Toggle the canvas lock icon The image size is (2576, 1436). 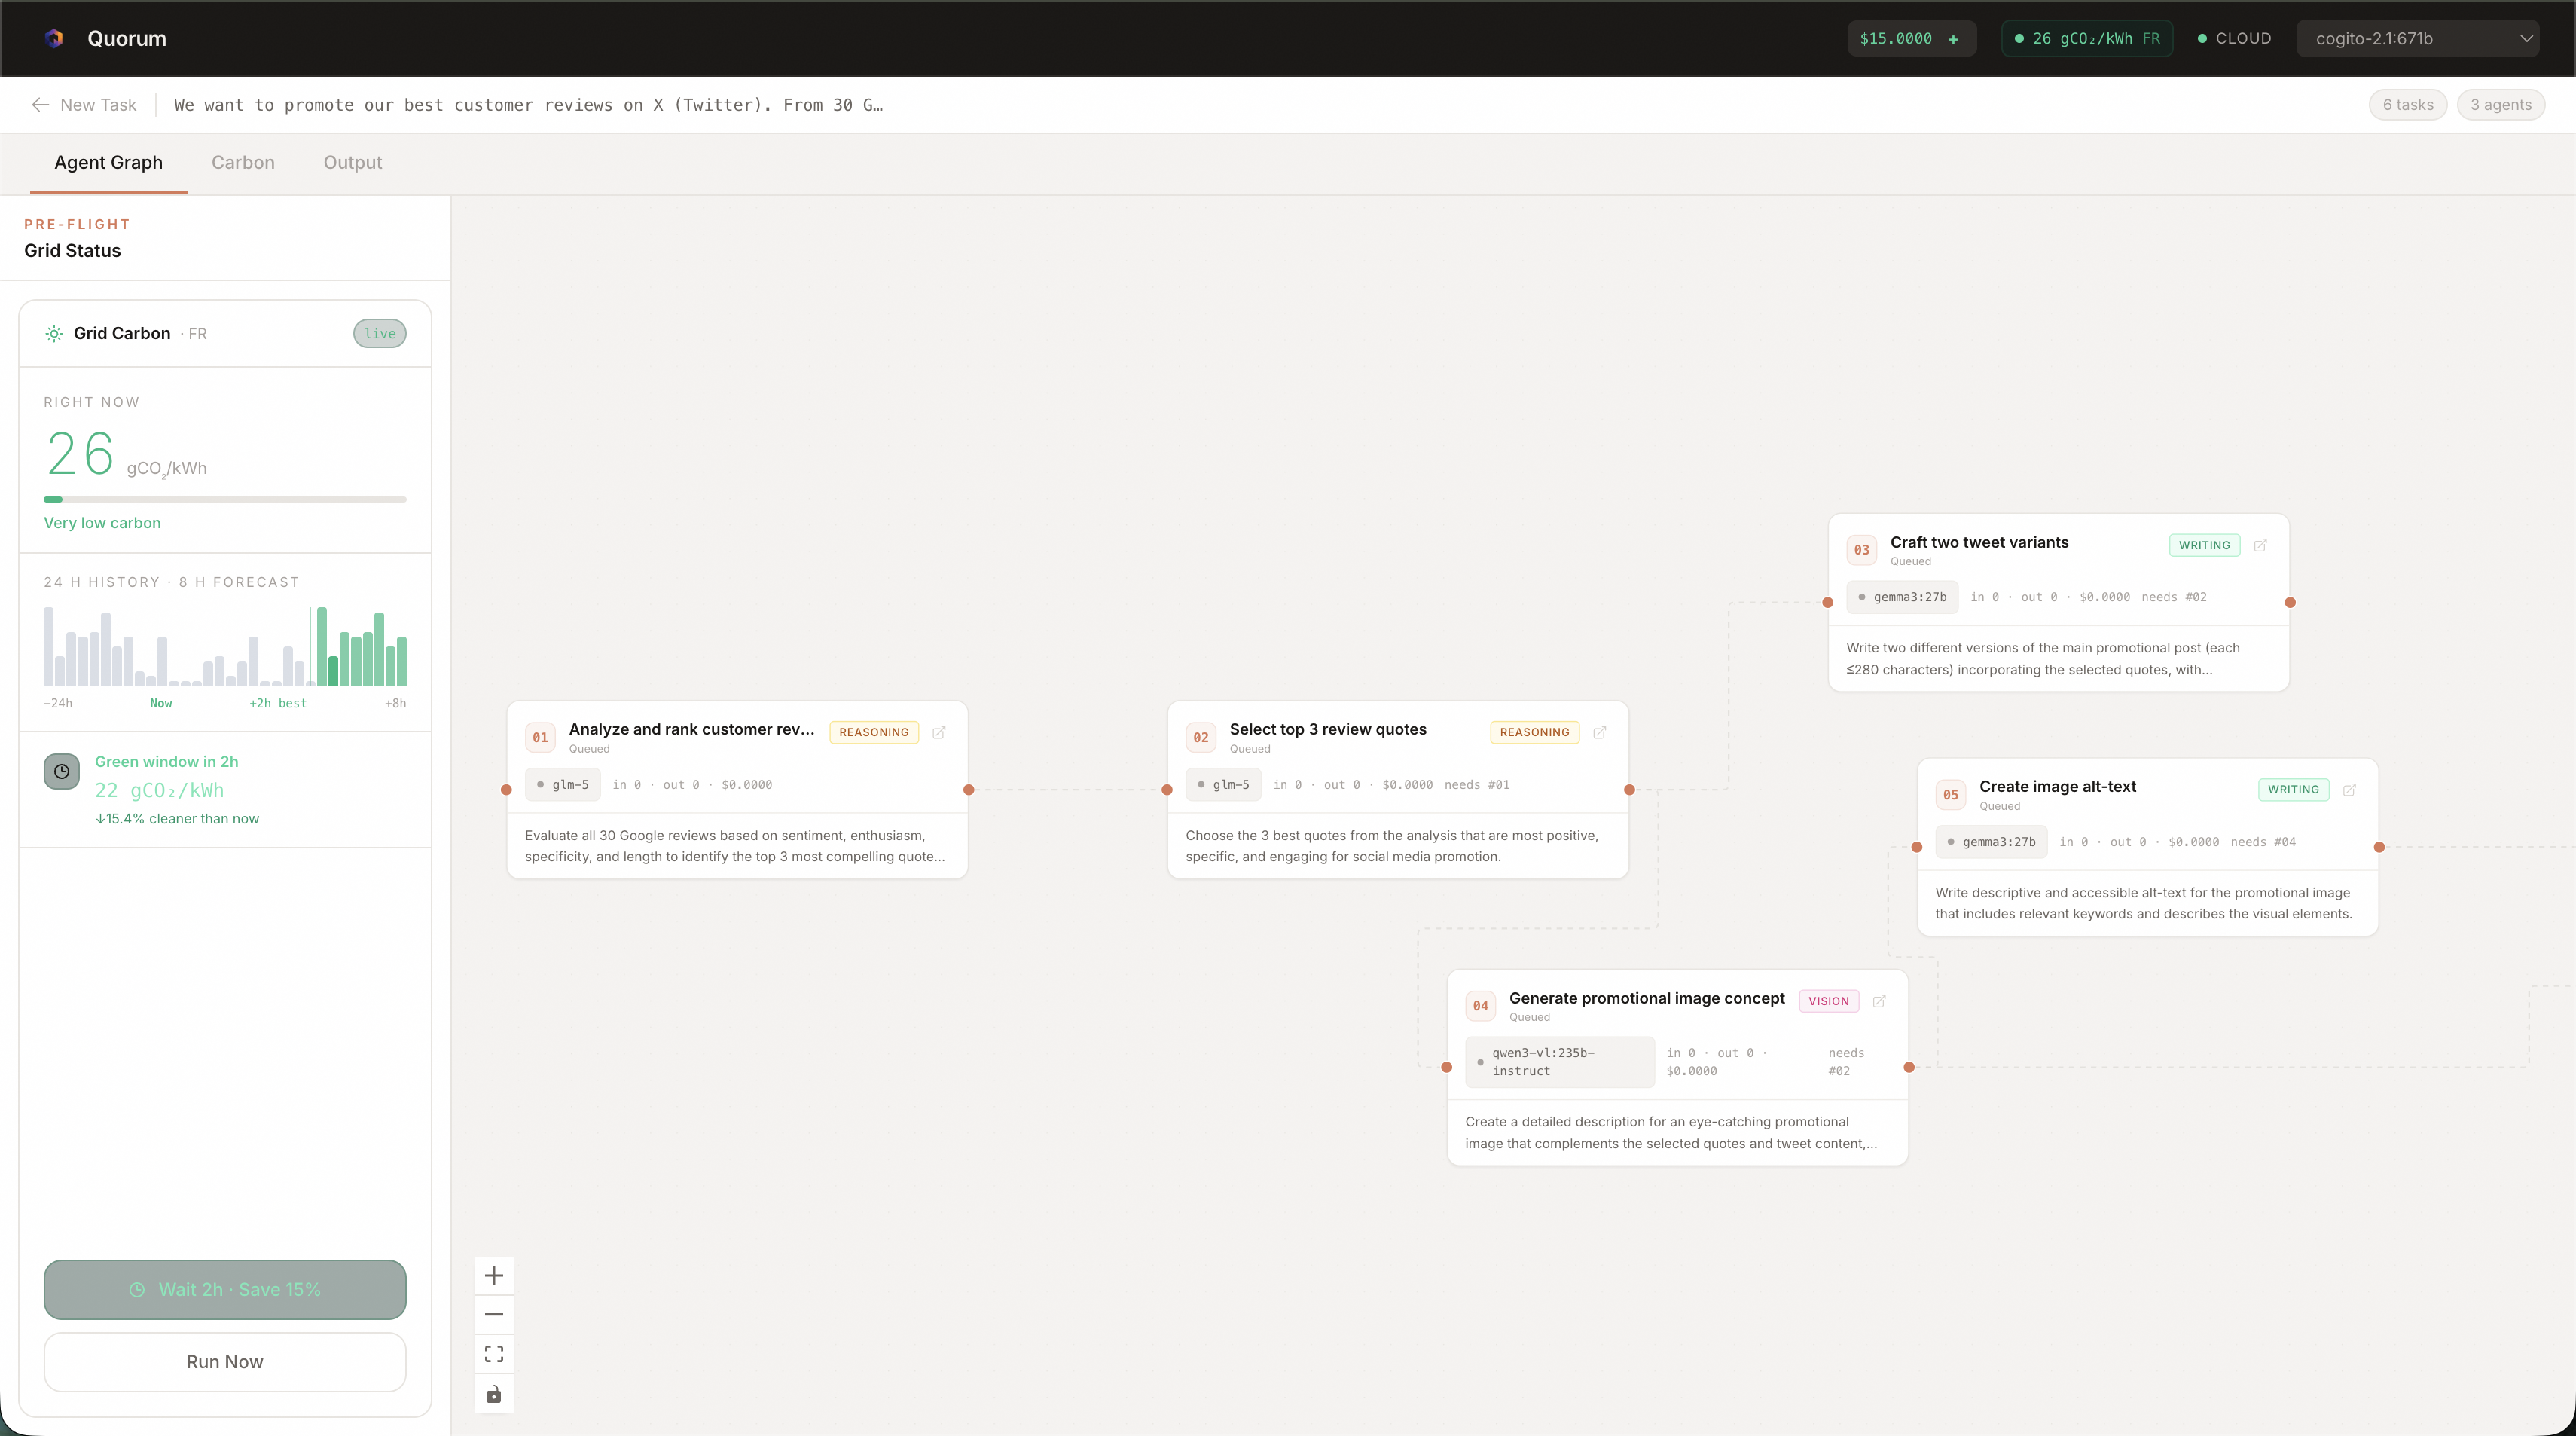[493, 1394]
